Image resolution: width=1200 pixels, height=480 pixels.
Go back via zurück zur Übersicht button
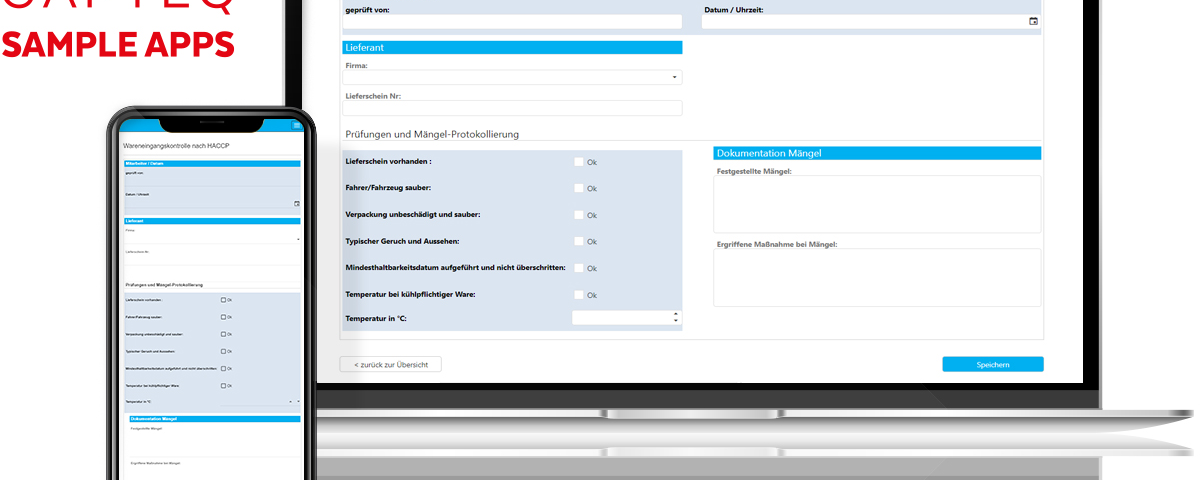pos(390,365)
